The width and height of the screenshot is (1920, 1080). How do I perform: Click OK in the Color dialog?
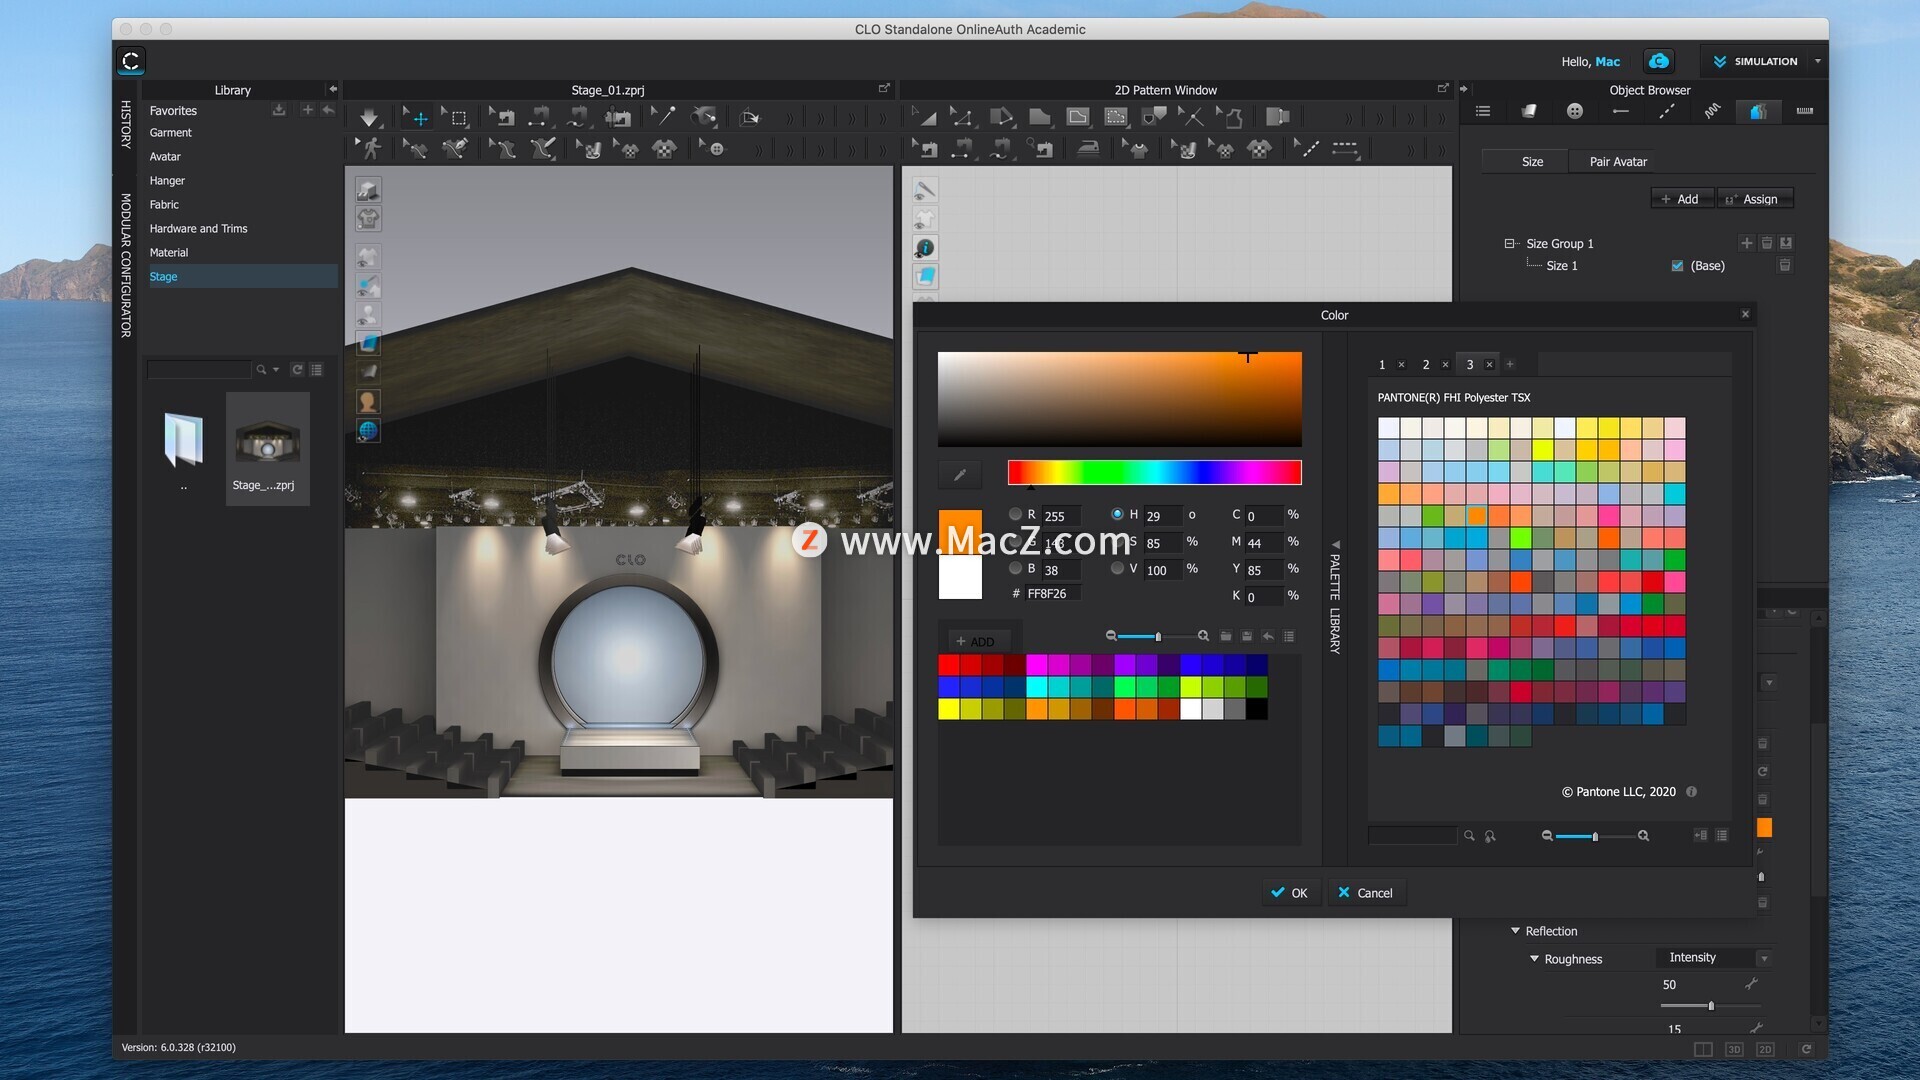point(1289,893)
